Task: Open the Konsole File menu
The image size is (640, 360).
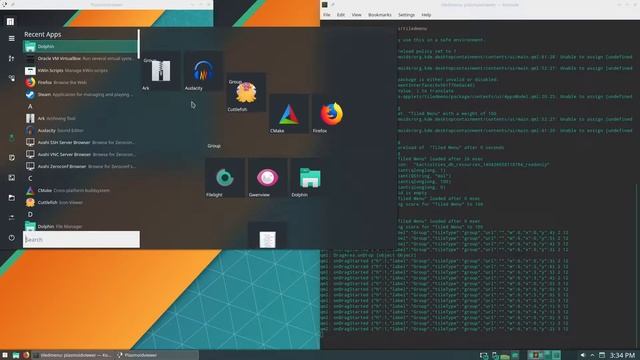Action: [327, 15]
